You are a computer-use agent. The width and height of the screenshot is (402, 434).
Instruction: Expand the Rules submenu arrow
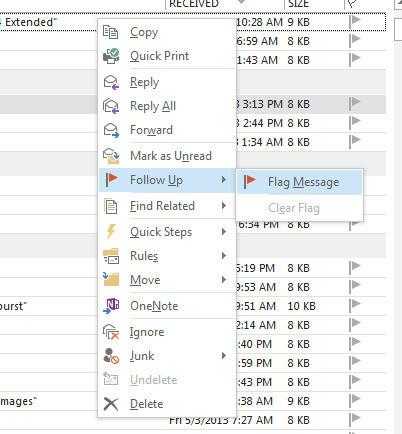tap(224, 256)
